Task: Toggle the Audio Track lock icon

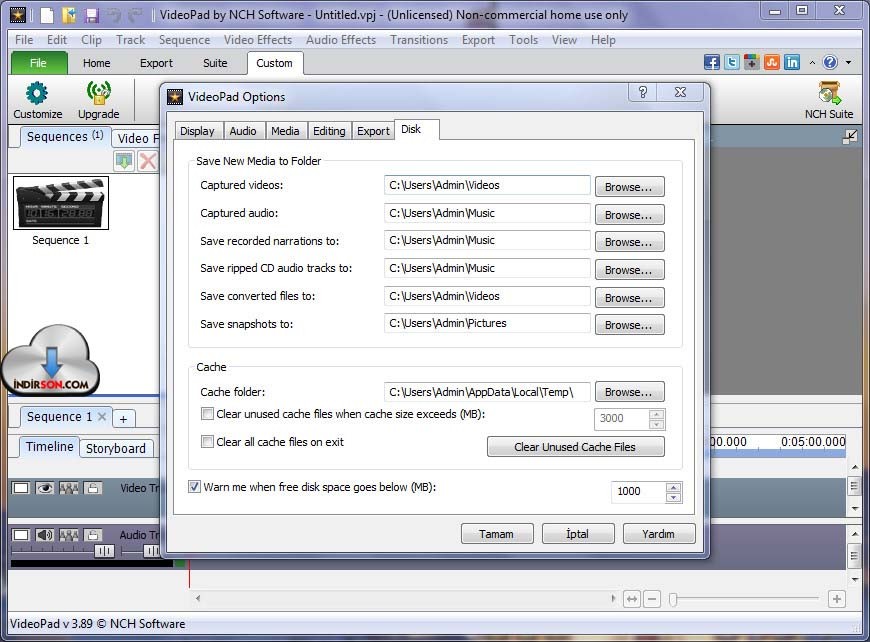Action: pyautogui.click(x=93, y=535)
